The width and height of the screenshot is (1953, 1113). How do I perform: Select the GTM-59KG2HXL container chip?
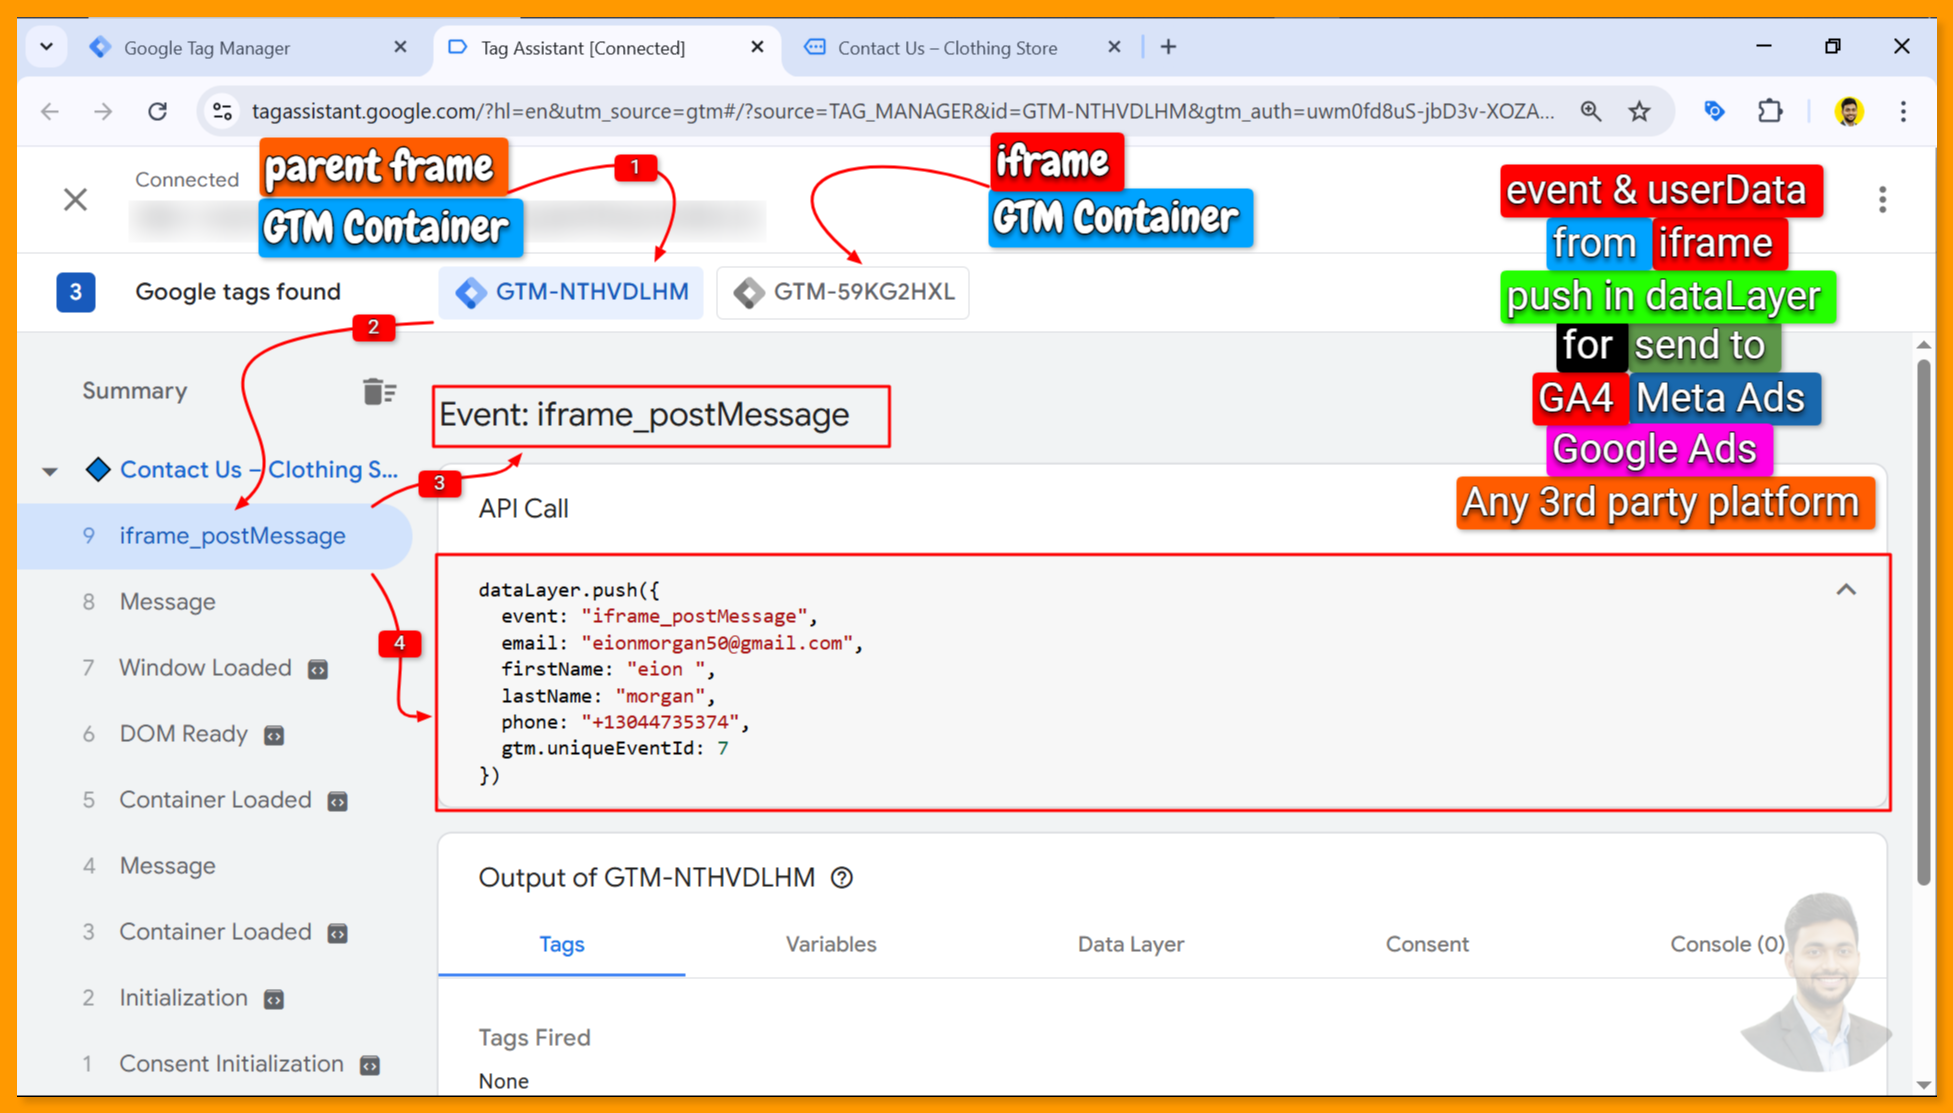click(x=843, y=292)
